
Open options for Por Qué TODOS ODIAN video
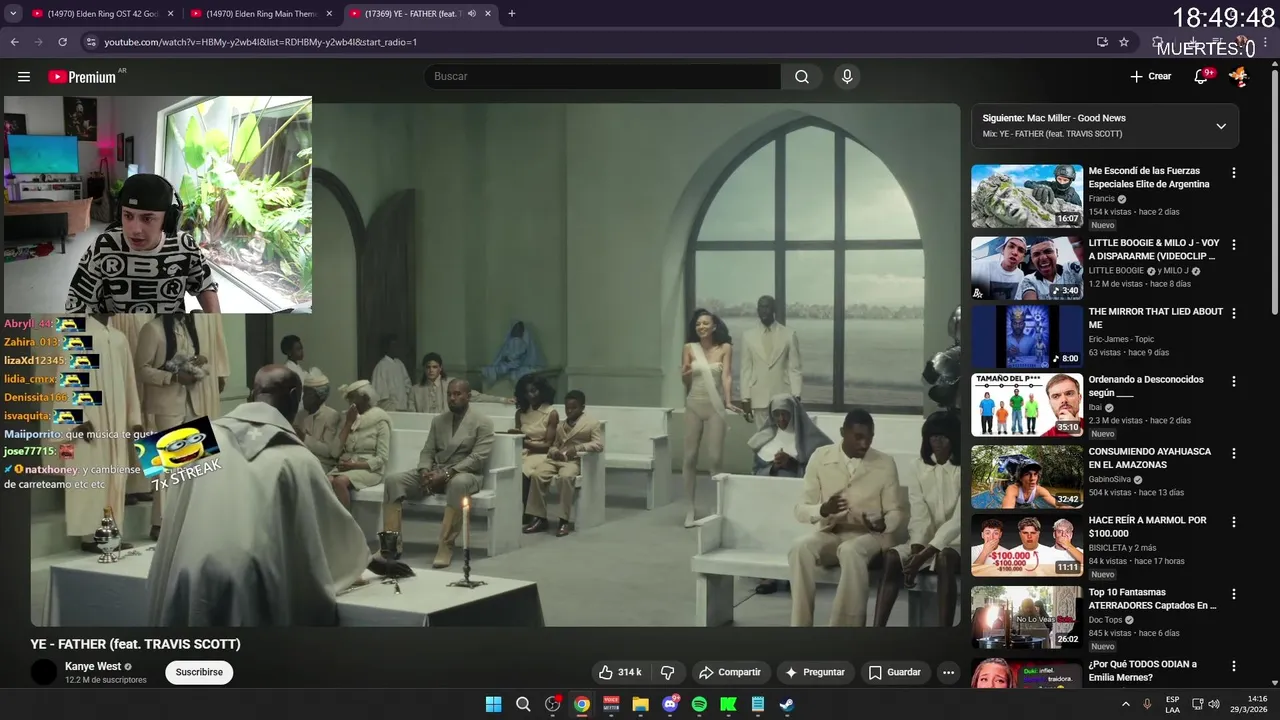point(1233,666)
